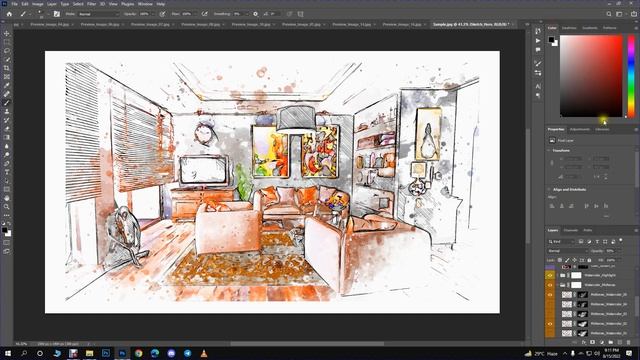Open the Window menu
This screenshot has height=360, width=640.
145,4
